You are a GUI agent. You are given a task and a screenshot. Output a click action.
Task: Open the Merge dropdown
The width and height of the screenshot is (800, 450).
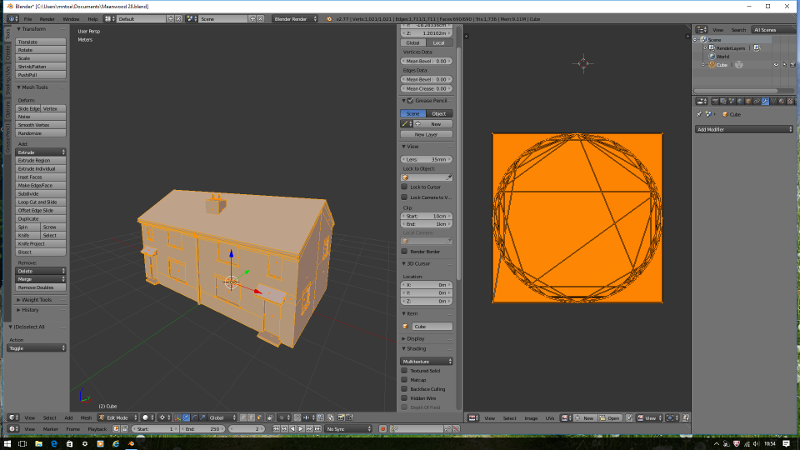coord(41,279)
